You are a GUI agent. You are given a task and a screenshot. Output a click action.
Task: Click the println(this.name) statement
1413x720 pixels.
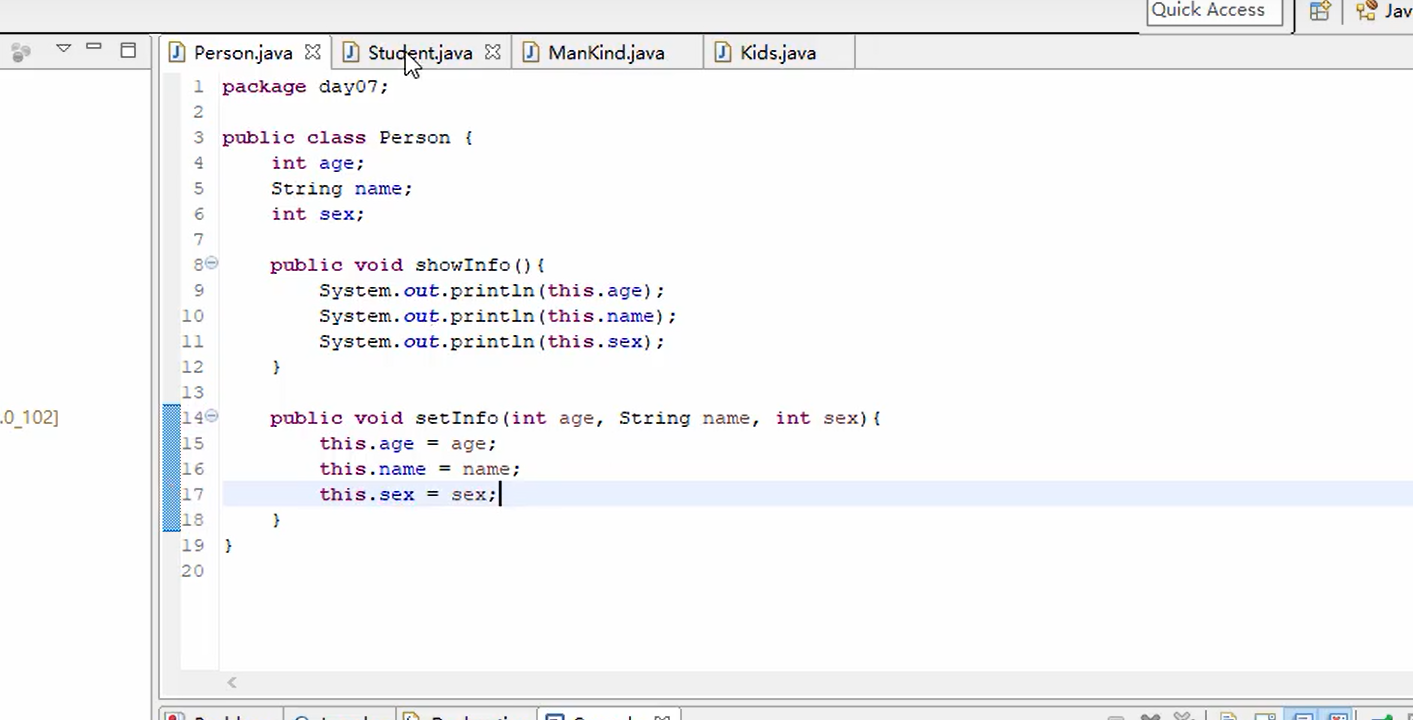tap(498, 316)
